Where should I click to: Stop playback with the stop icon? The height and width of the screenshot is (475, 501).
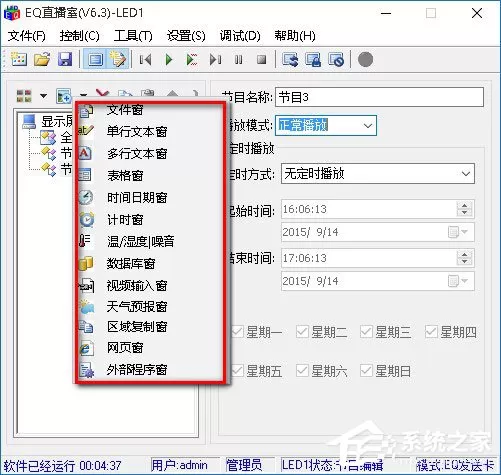tap(262, 60)
